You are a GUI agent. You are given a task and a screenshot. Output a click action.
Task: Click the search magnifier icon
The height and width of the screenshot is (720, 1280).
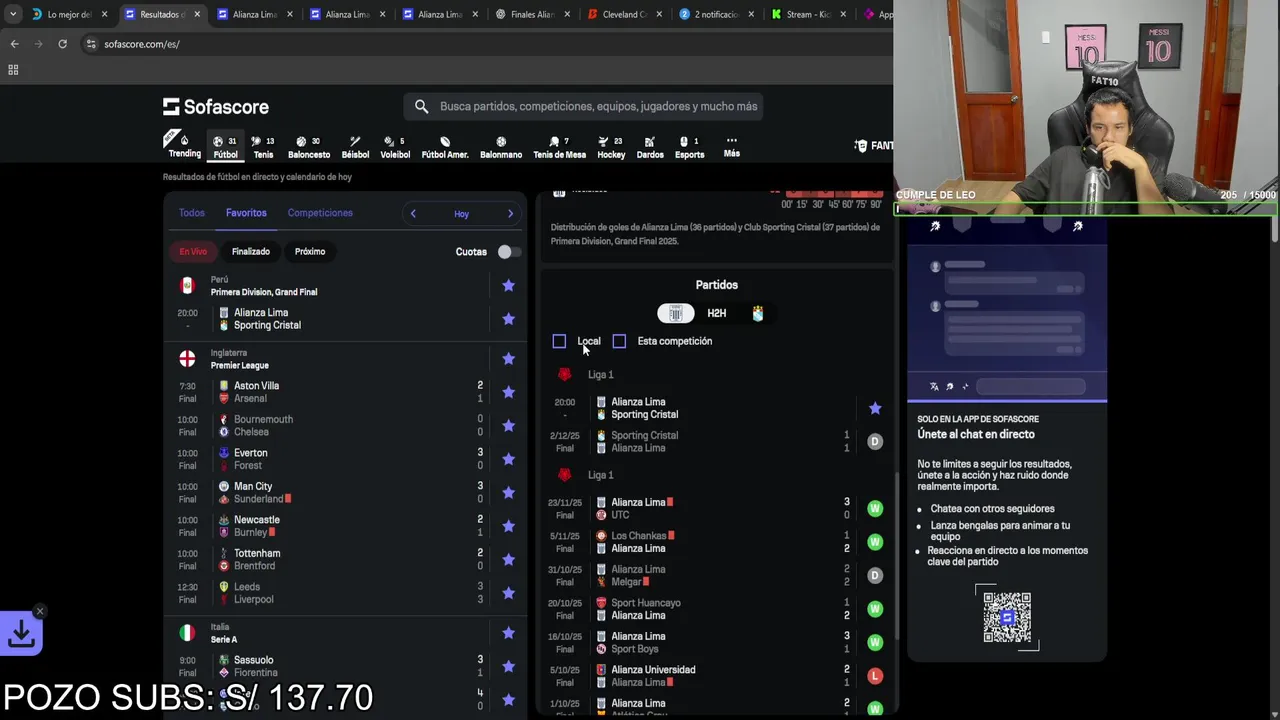[421, 106]
